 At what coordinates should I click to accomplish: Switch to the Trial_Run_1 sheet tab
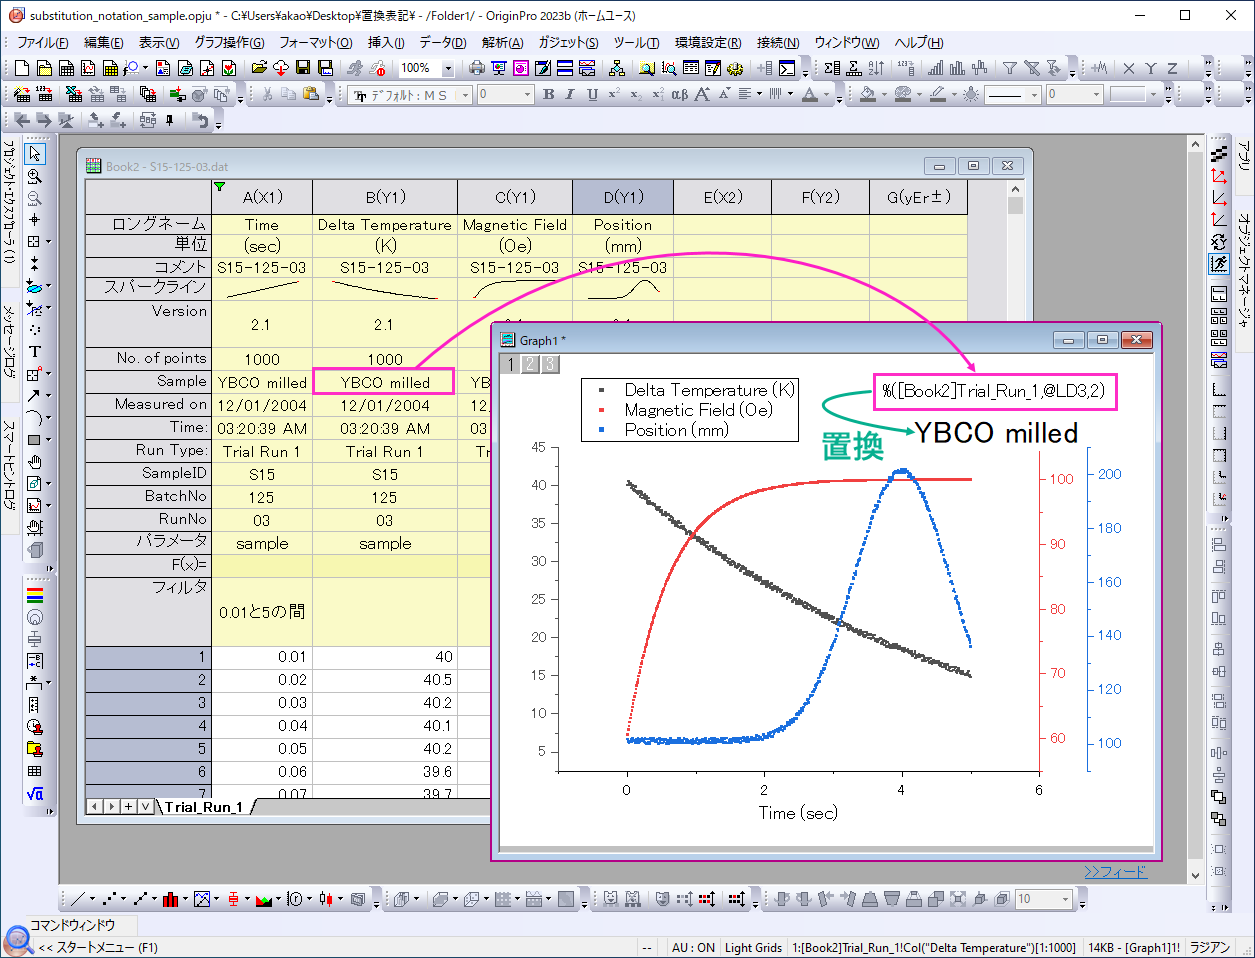pos(204,807)
